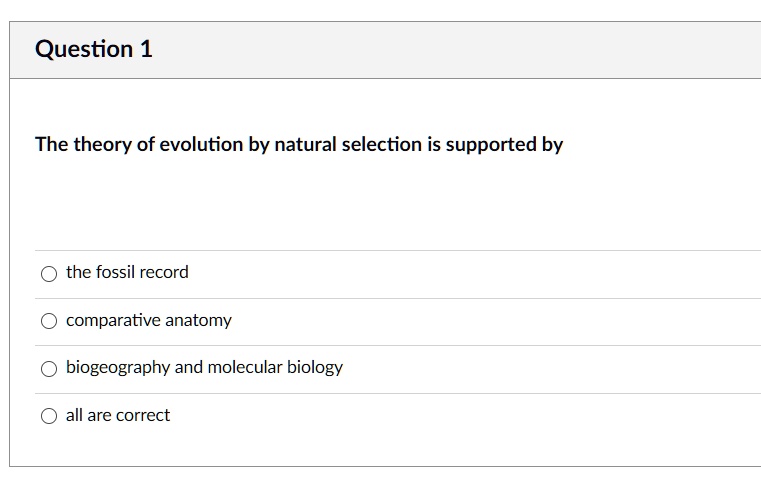Click the word 'comparative' in option two
This screenshot has height=478, width=761.
point(113,320)
